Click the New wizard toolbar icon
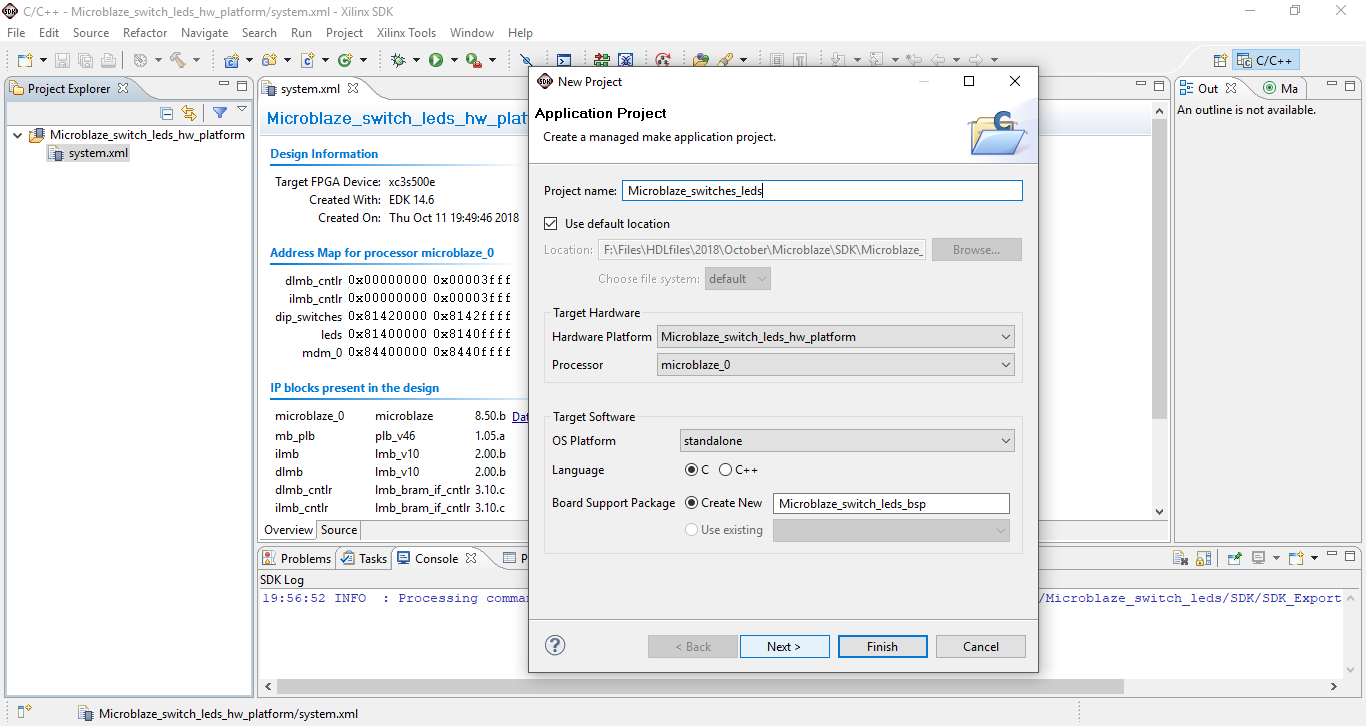Viewport: 1366px width, 726px height. (24, 60)
